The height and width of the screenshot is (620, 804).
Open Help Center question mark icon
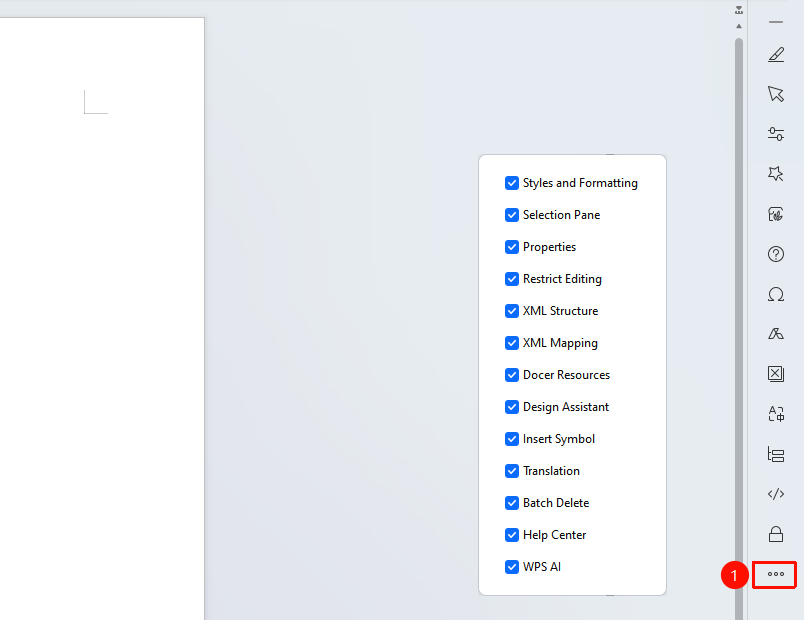(x=776, y=254)
